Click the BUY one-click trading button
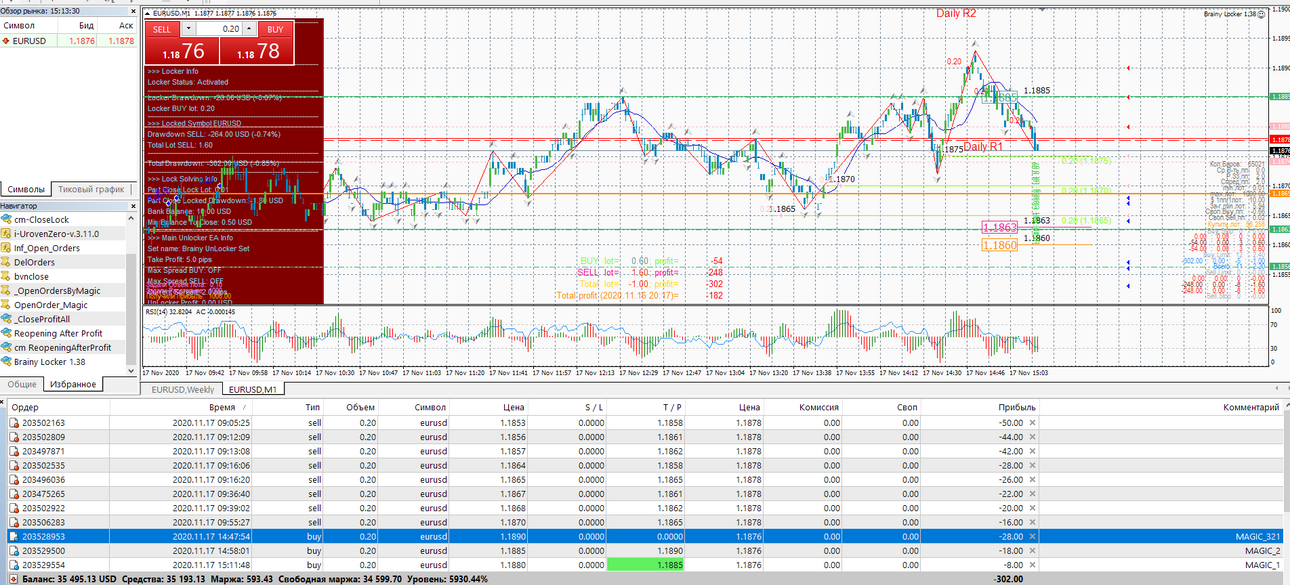The width and height of the screenshot is (1290, 585). pyautogui.click(x=275, y=30)
